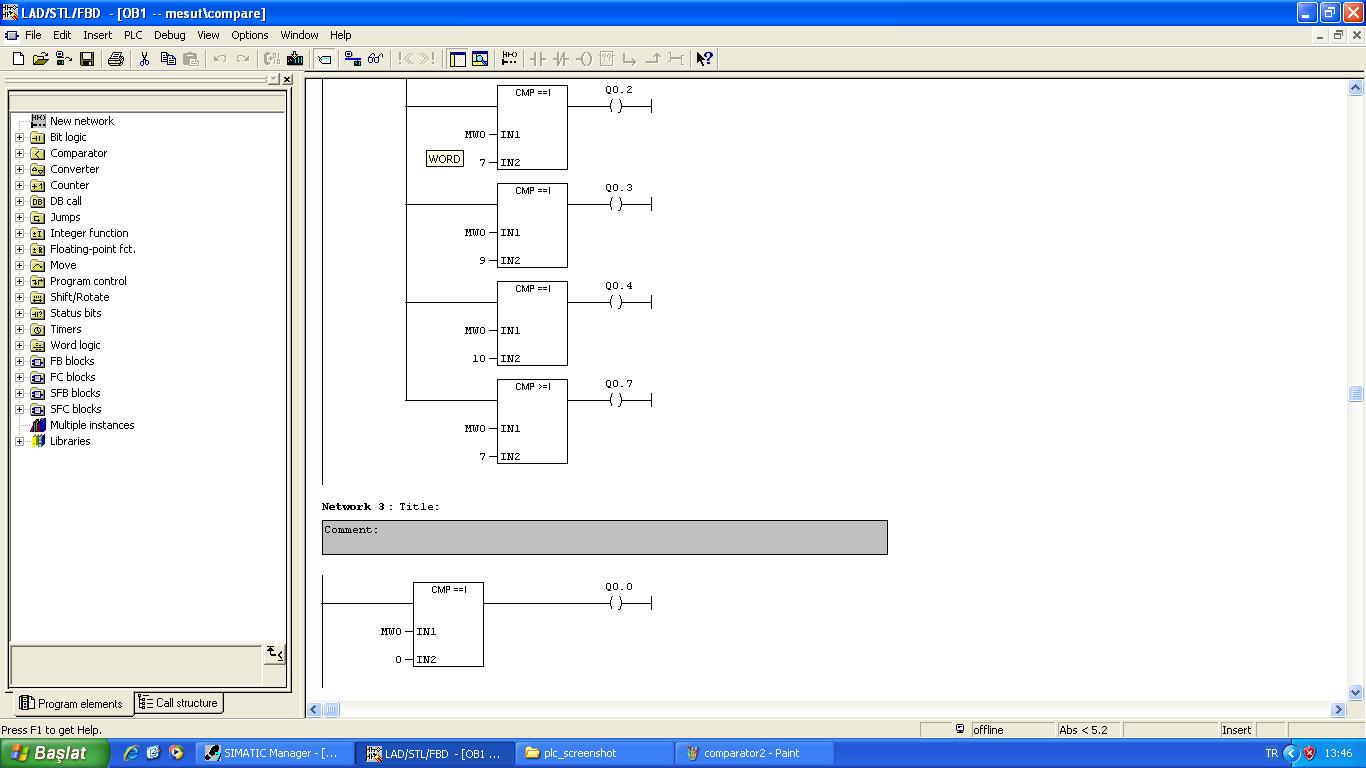Image resolution: width=1366 pixels, height=768 pixels.
Task: Expand the Comparator tree node
Action: tap(19, 153)
